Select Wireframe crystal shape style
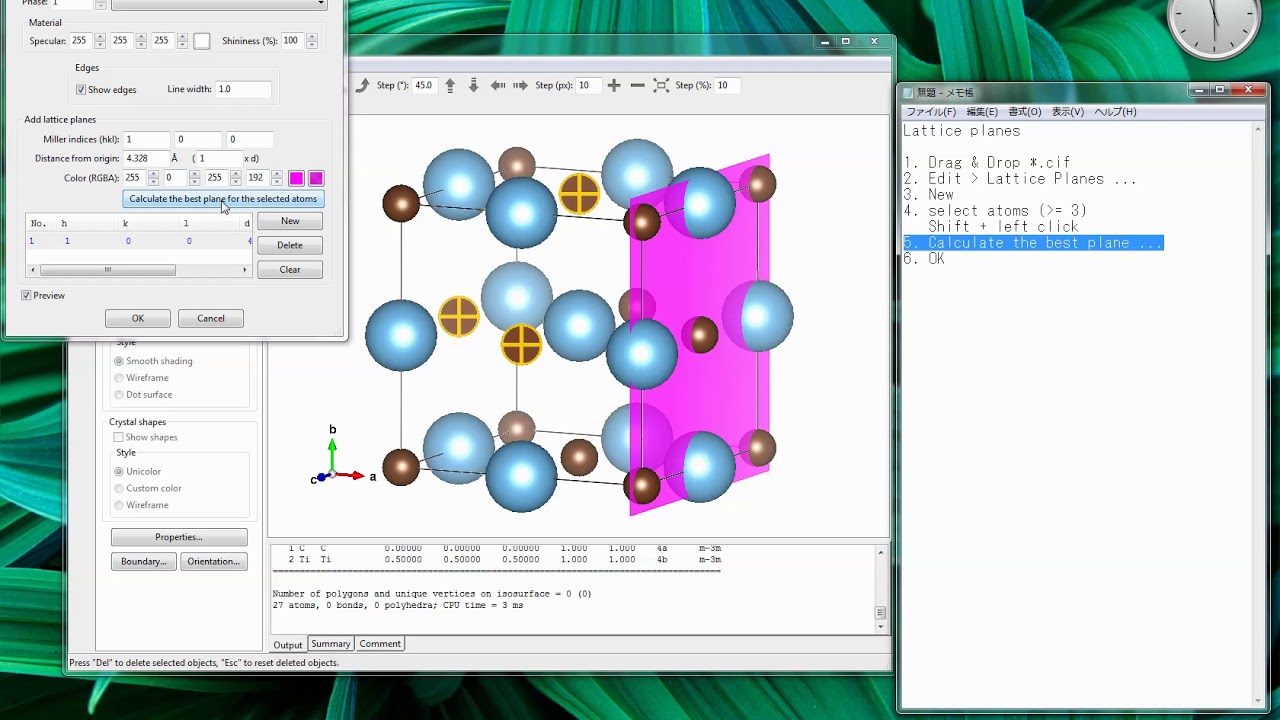 [x=119, y=506]
